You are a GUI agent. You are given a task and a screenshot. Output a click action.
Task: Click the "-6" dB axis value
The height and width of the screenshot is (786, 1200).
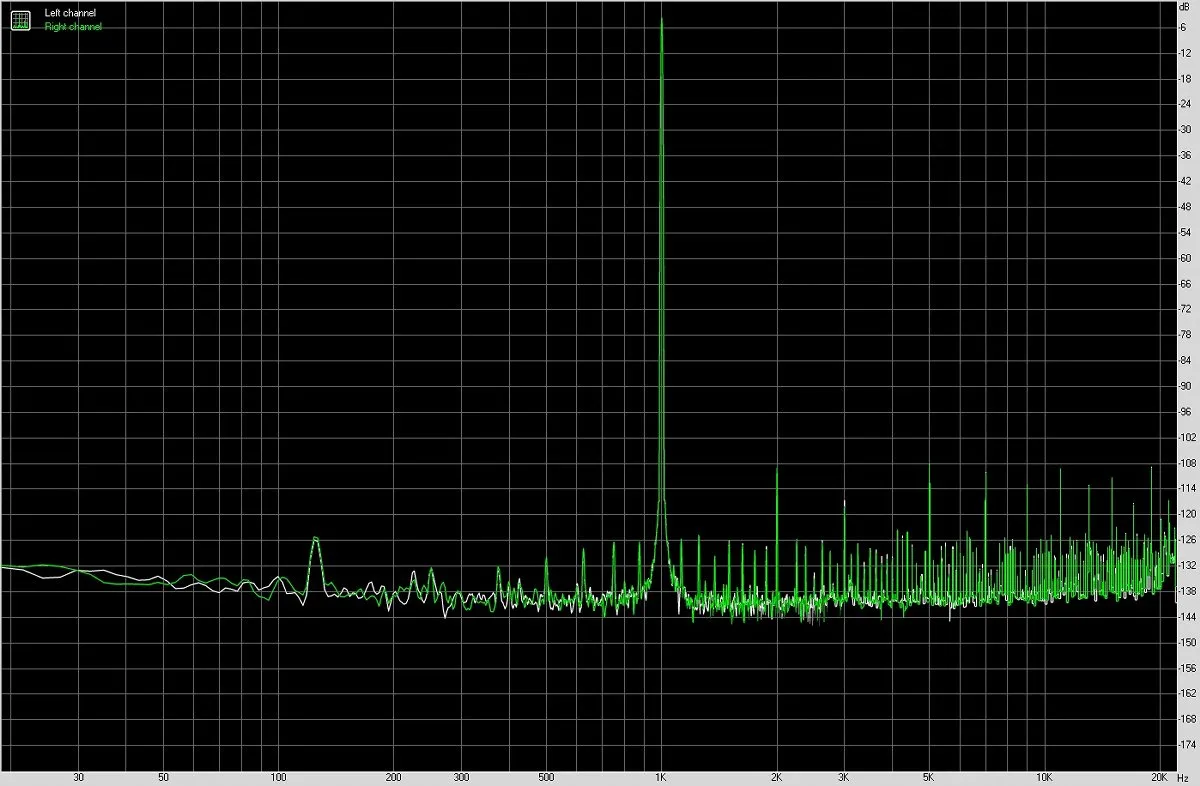tap(1183, 27)
